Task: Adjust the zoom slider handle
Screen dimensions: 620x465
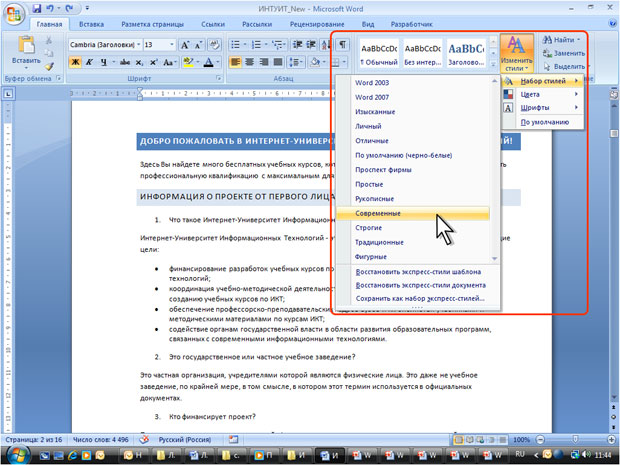Action: pos(575,440)
